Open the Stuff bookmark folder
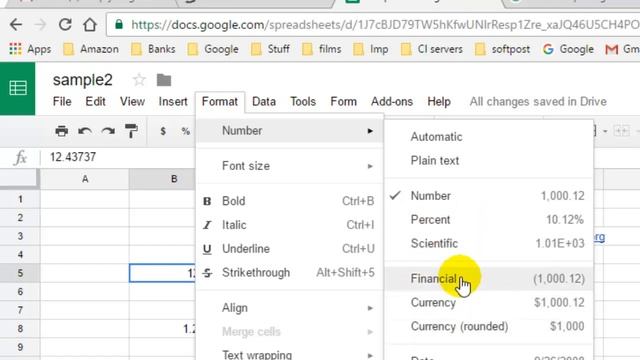640x360 pixels. click(x=270, y=49)
